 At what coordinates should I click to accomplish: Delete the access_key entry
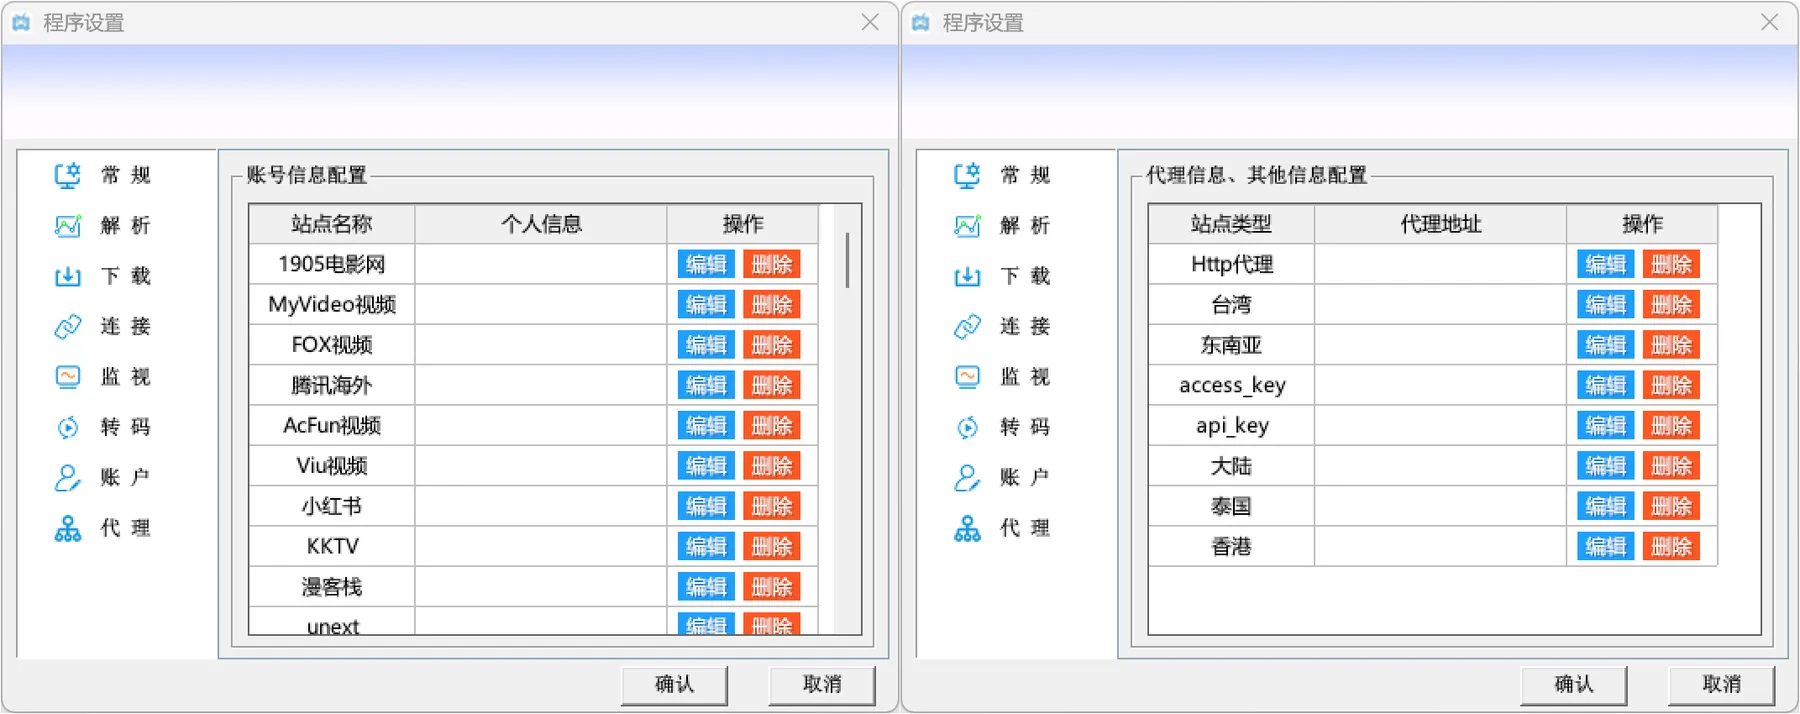coord(1671,385)
